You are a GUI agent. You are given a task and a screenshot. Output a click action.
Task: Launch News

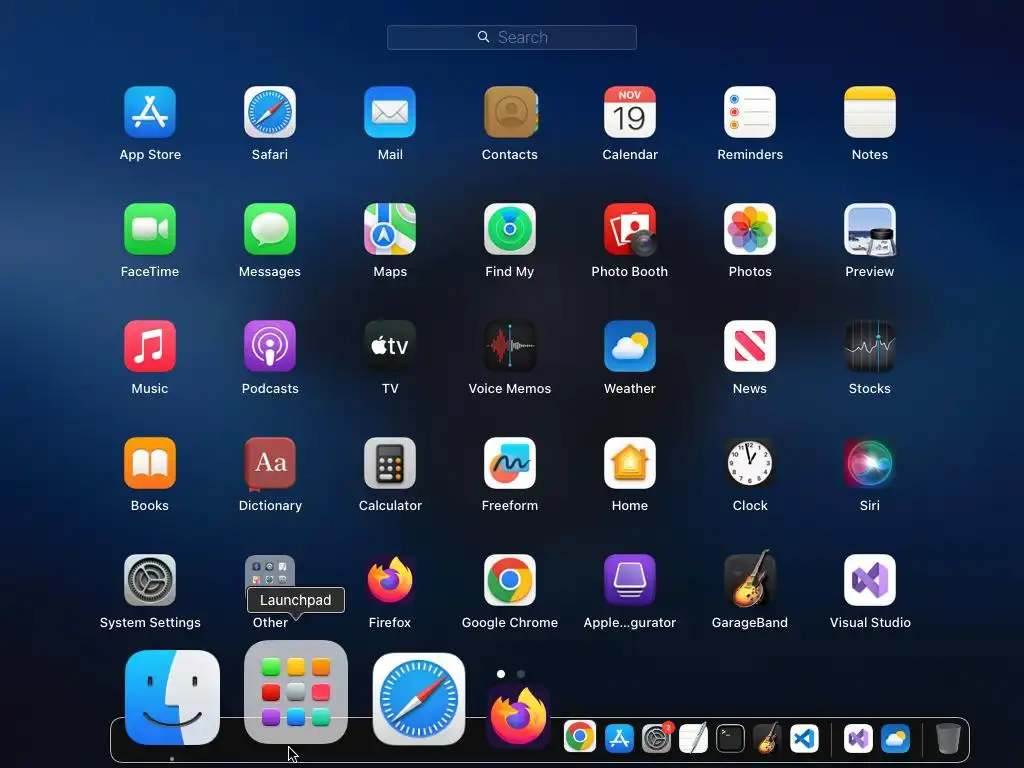pyautogui.click(x=750, y=346)
